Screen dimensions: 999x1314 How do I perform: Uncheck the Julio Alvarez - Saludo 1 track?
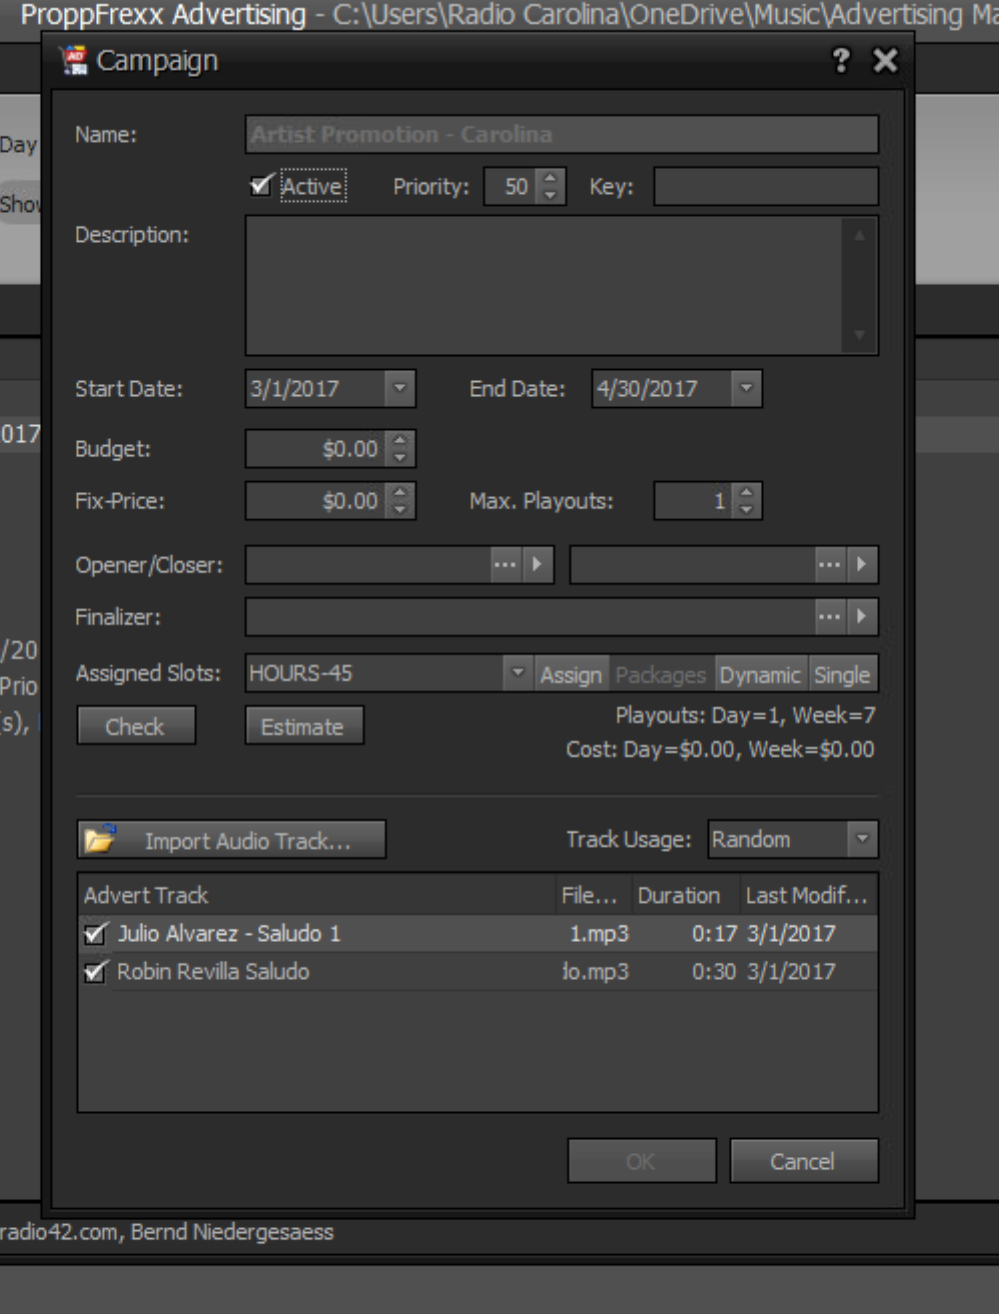coord(95,934)
